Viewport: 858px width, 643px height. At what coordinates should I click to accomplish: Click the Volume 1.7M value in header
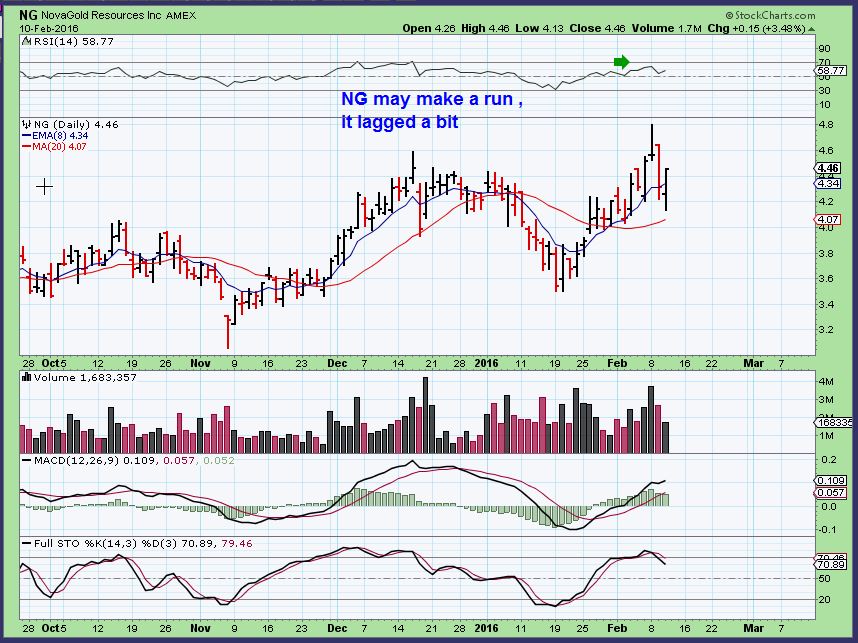666,28
